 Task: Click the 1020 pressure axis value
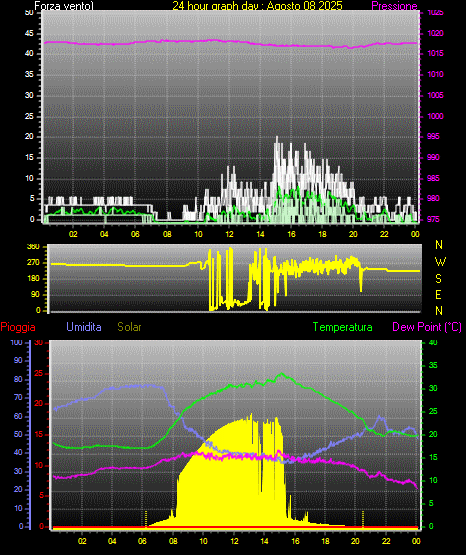[x=435, y=33]
